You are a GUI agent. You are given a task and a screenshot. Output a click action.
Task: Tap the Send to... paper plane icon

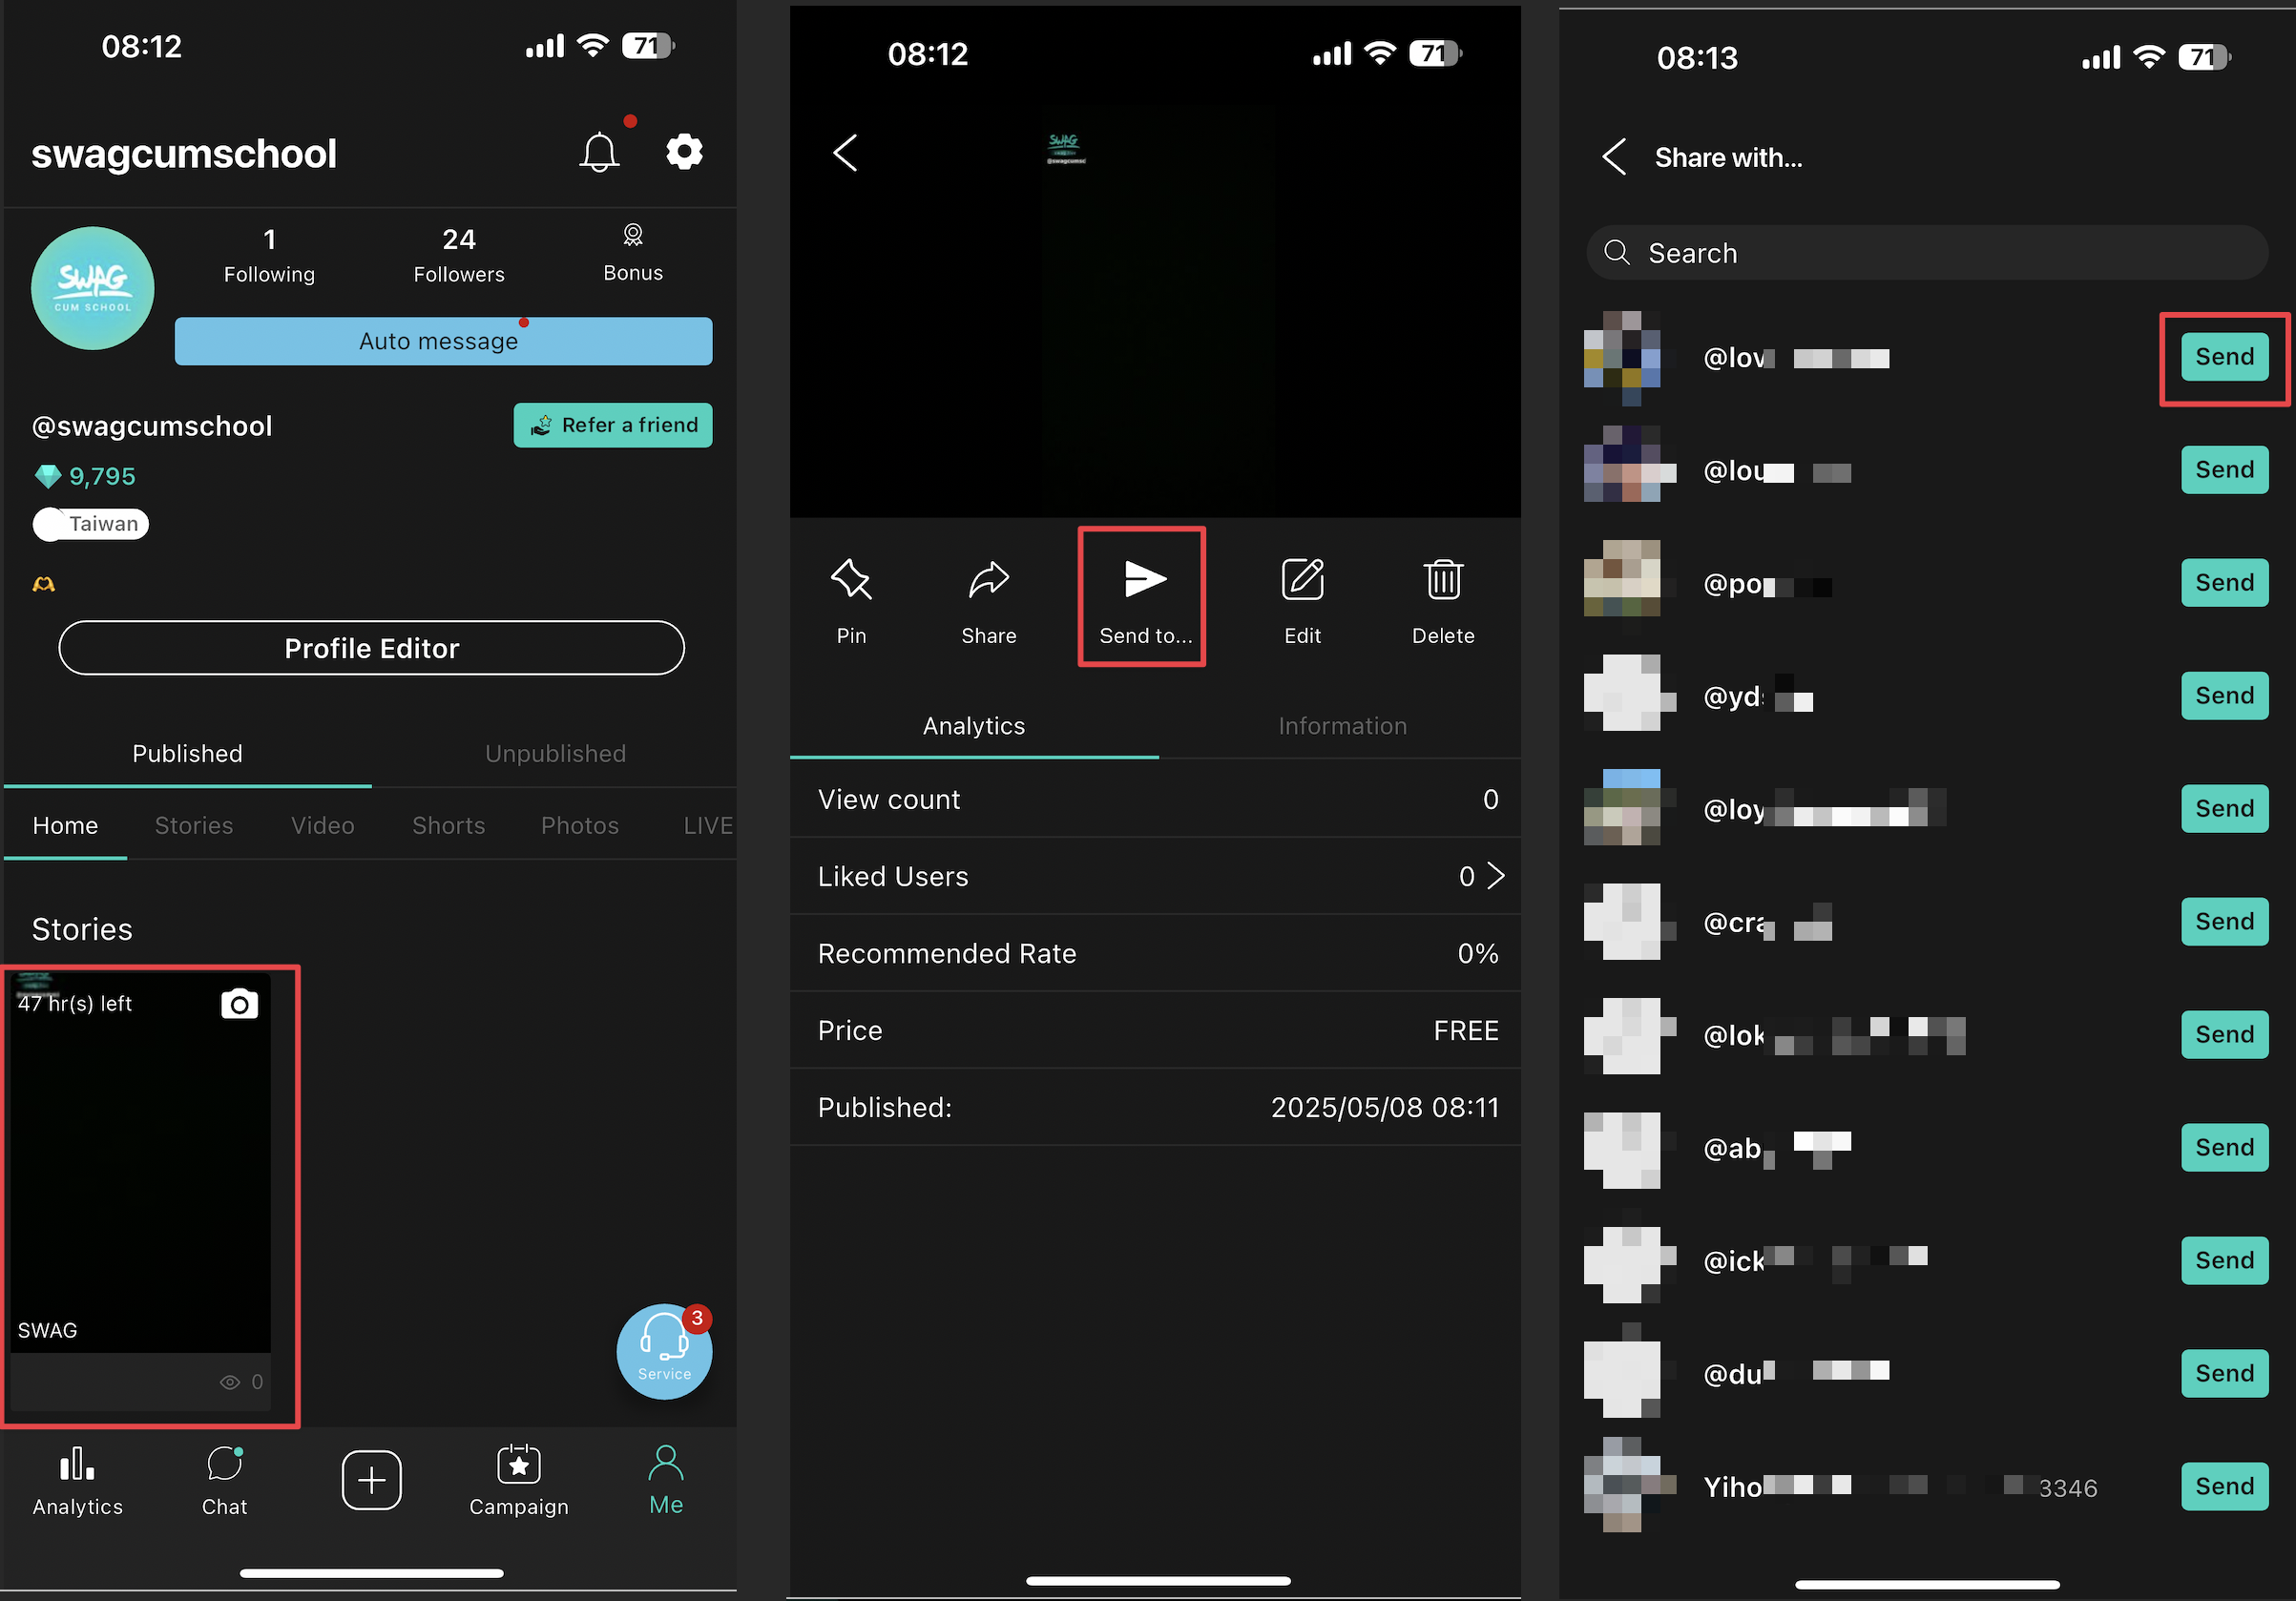[1143, 581]
